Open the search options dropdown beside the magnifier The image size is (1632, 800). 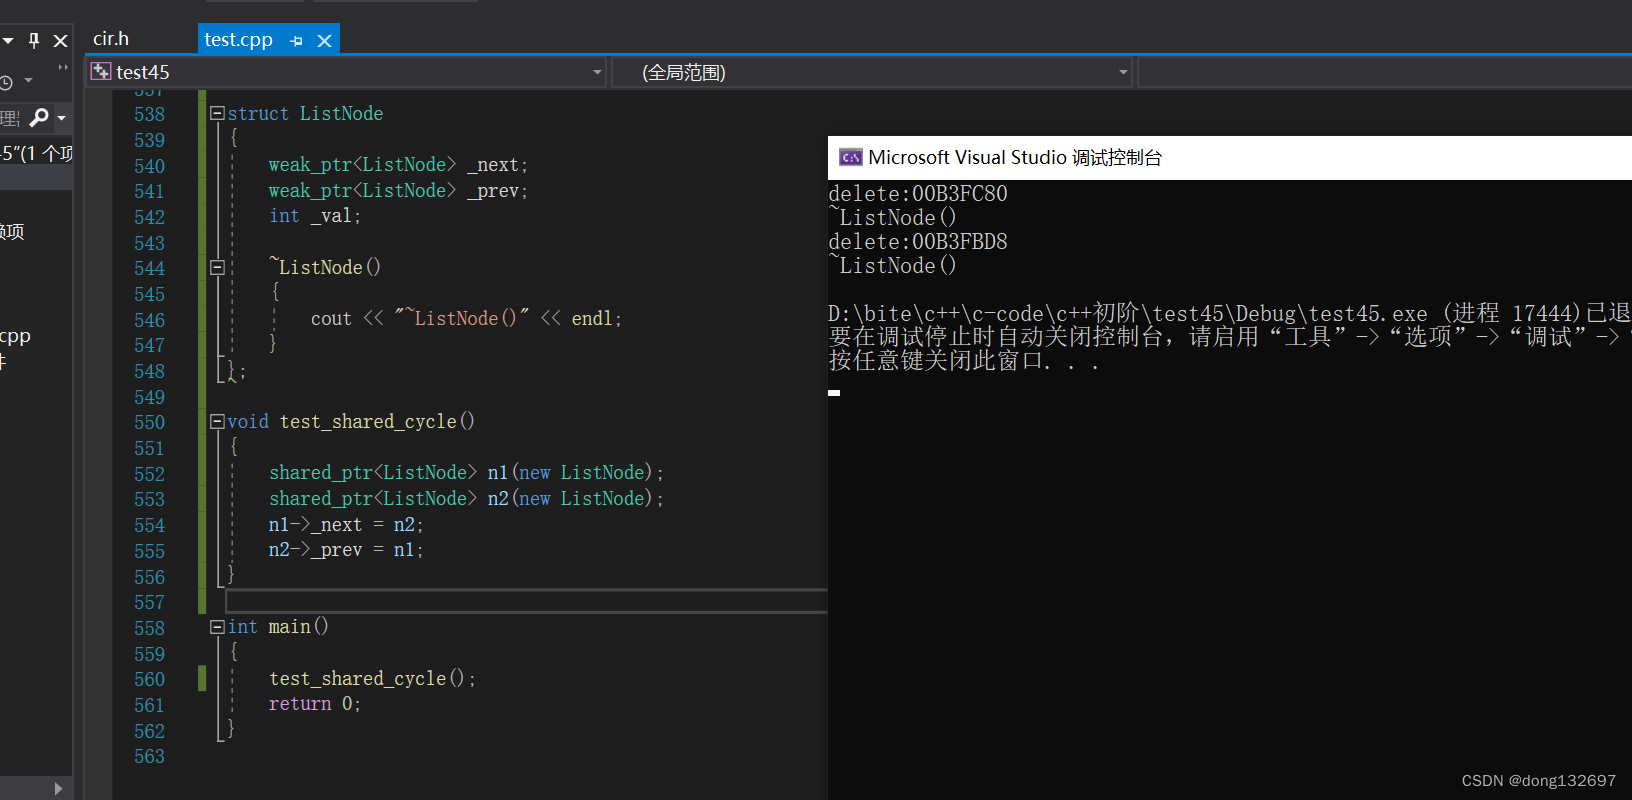[61, 118]
